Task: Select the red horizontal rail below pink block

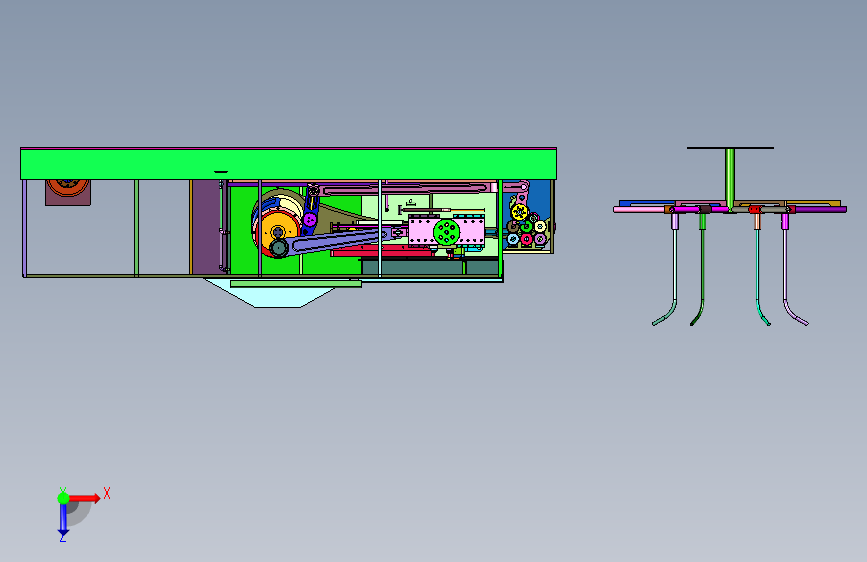Action: (x=382, y=253)
